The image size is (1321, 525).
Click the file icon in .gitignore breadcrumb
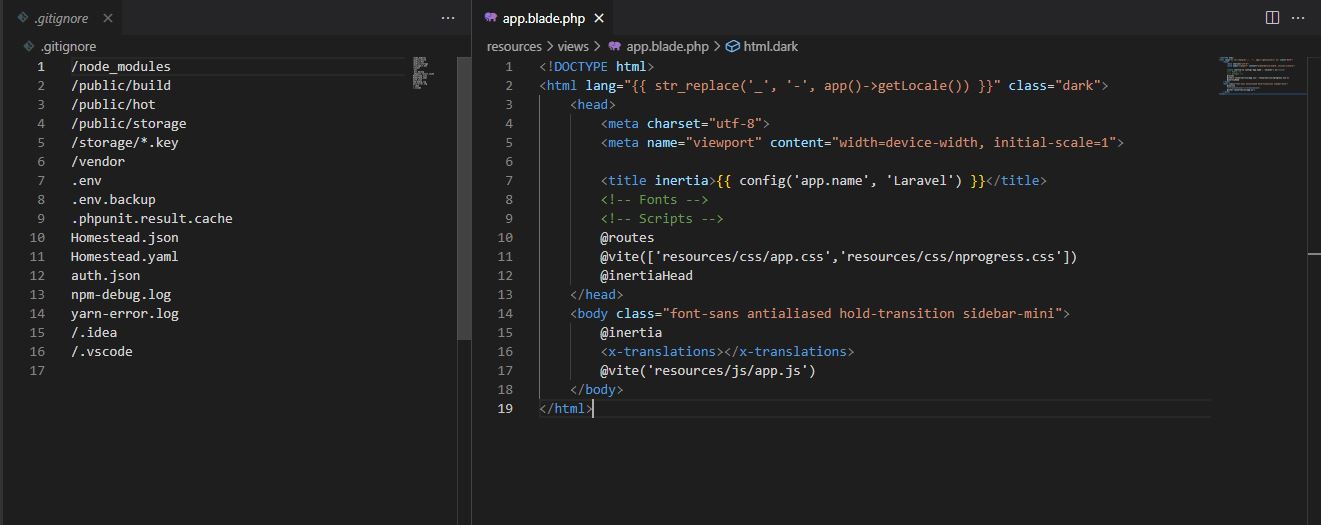[x=29, y=46]
